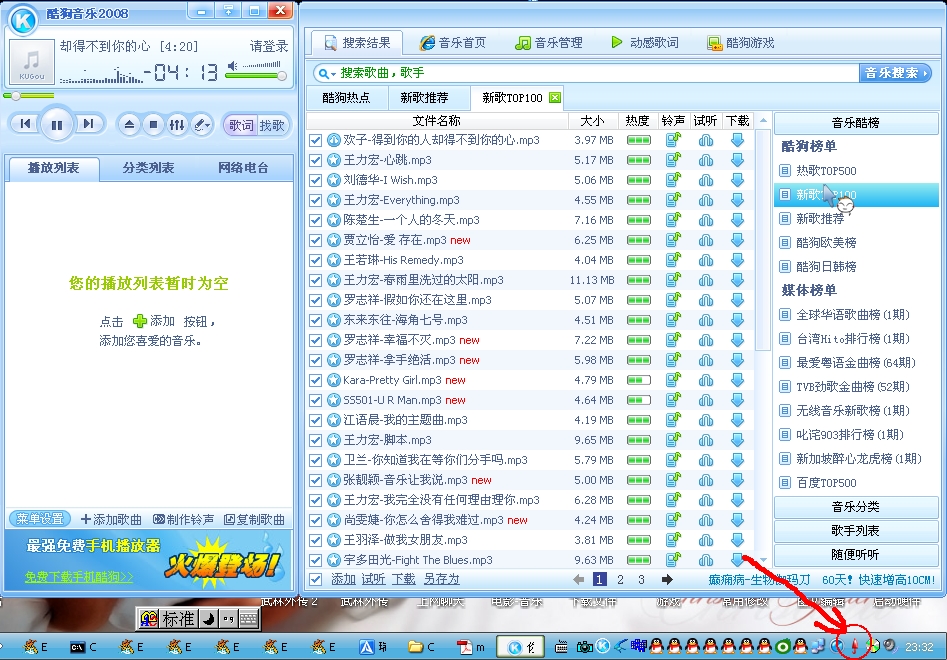Mute audio via the speaker icon
Viewport: 947px width, 660px height.
tap(233, 65)
